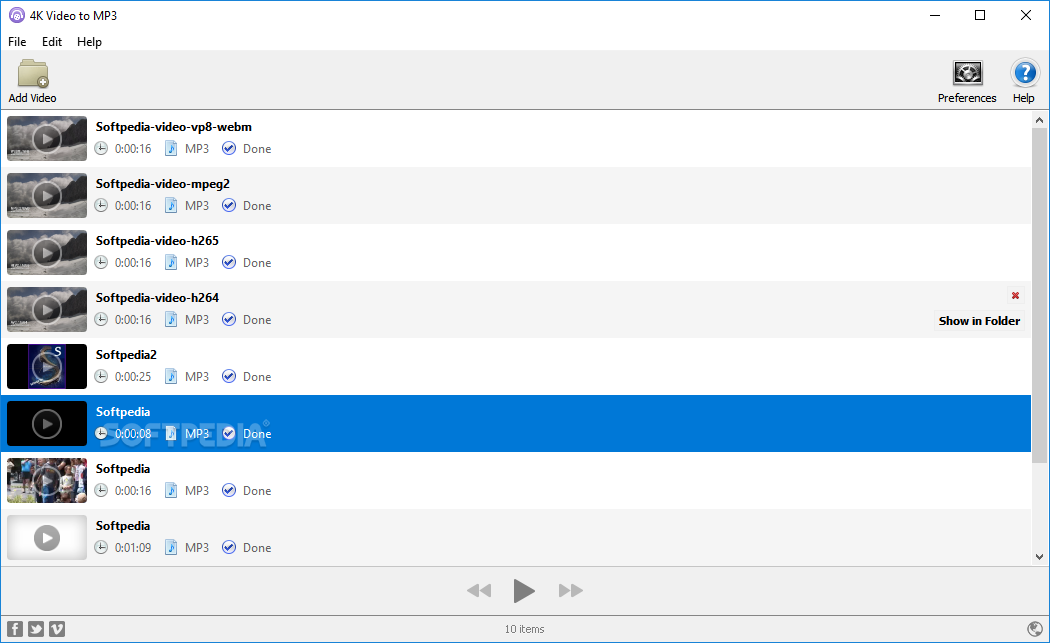Skip to next track with fast-forward button
This screenshot has height=643, width=1050.
(x=571, y=591)
